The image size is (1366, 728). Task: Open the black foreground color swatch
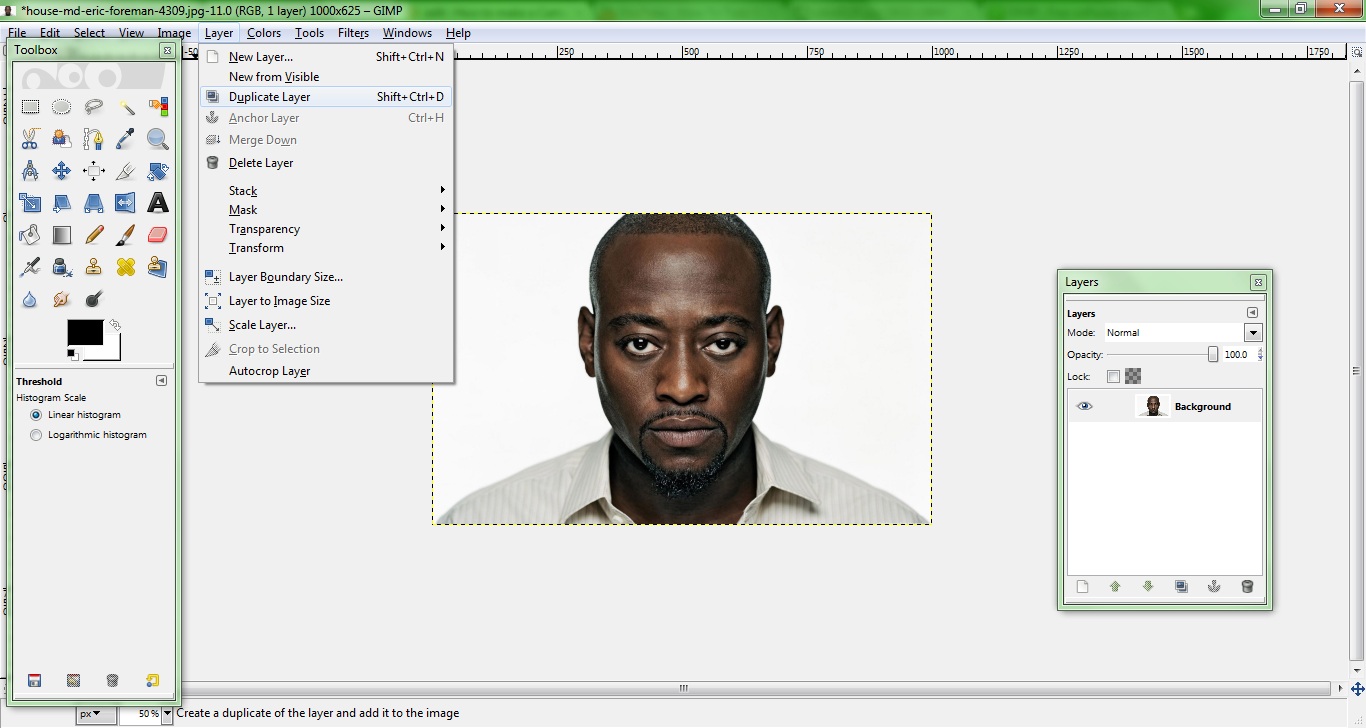(84, 333)
